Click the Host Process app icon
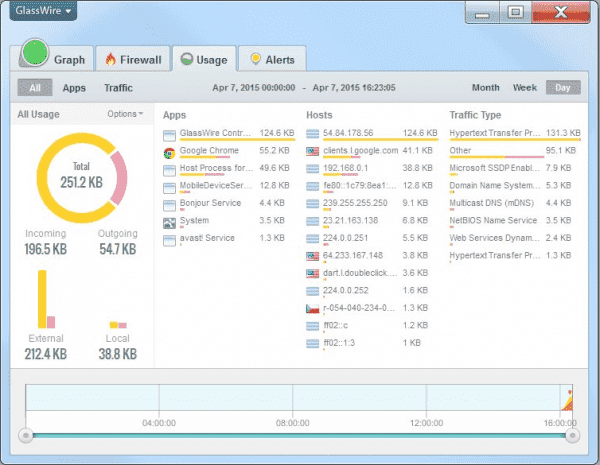The image size is (600, 465). (169, 170)
